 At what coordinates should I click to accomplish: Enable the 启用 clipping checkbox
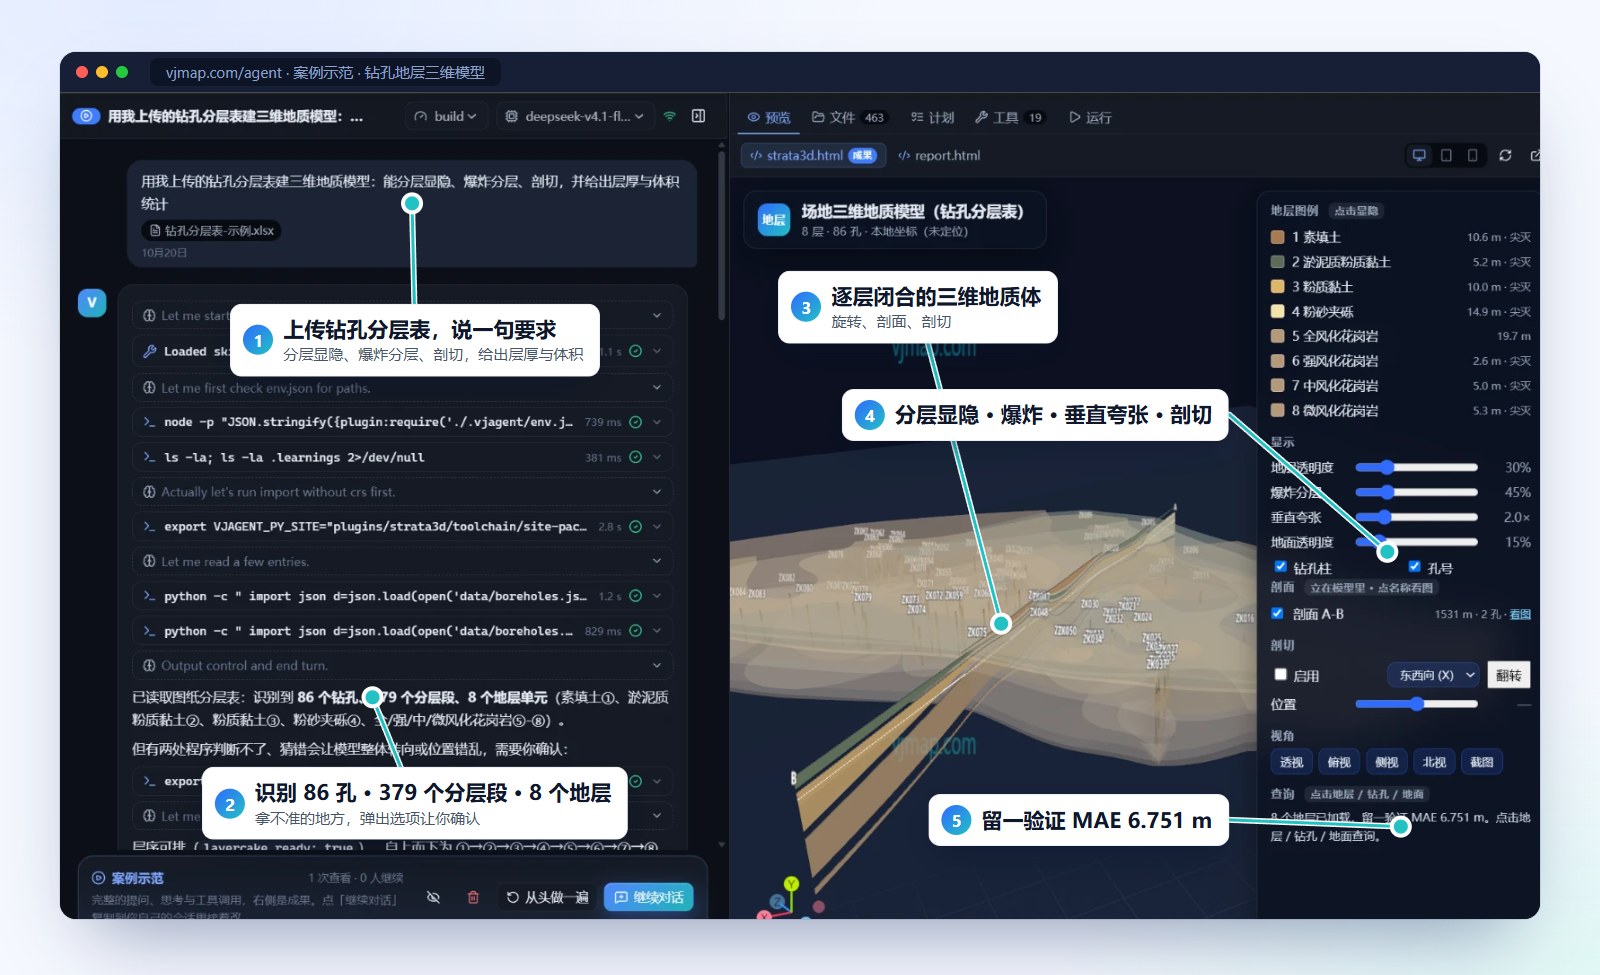(x=1280, y=675)
